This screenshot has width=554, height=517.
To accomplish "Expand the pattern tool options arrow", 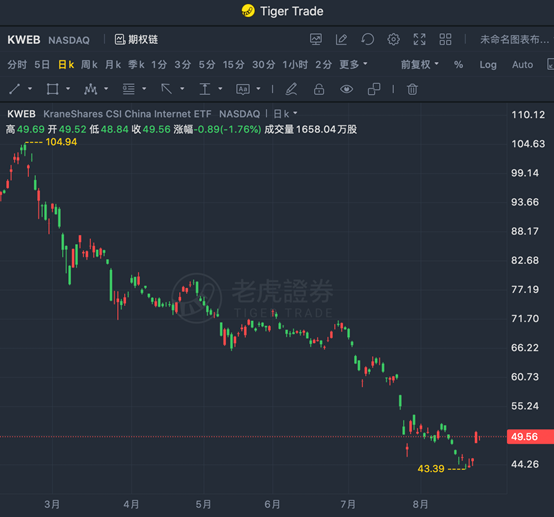I will click(x=106, y=89).
